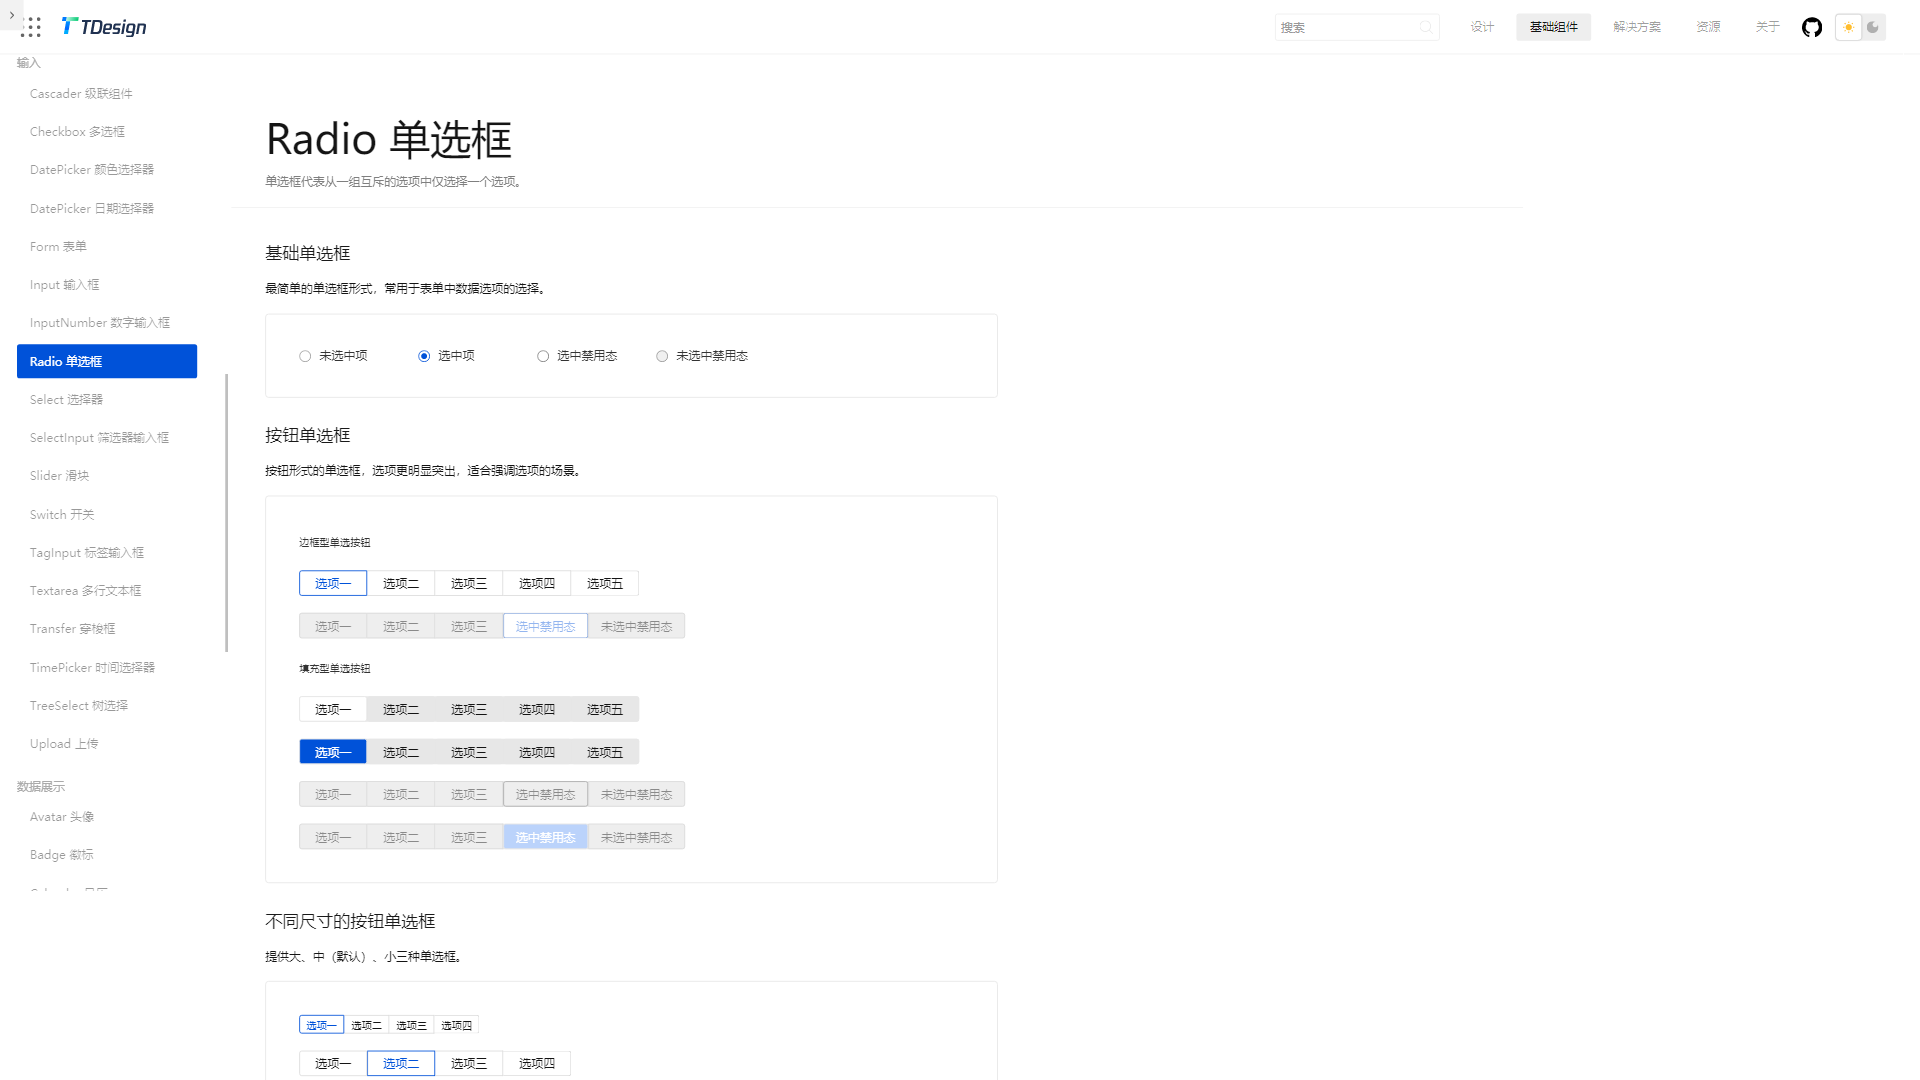Open the 解决方案 menu
This screenshot has height=1080, width=1920.
(1636, 27)
